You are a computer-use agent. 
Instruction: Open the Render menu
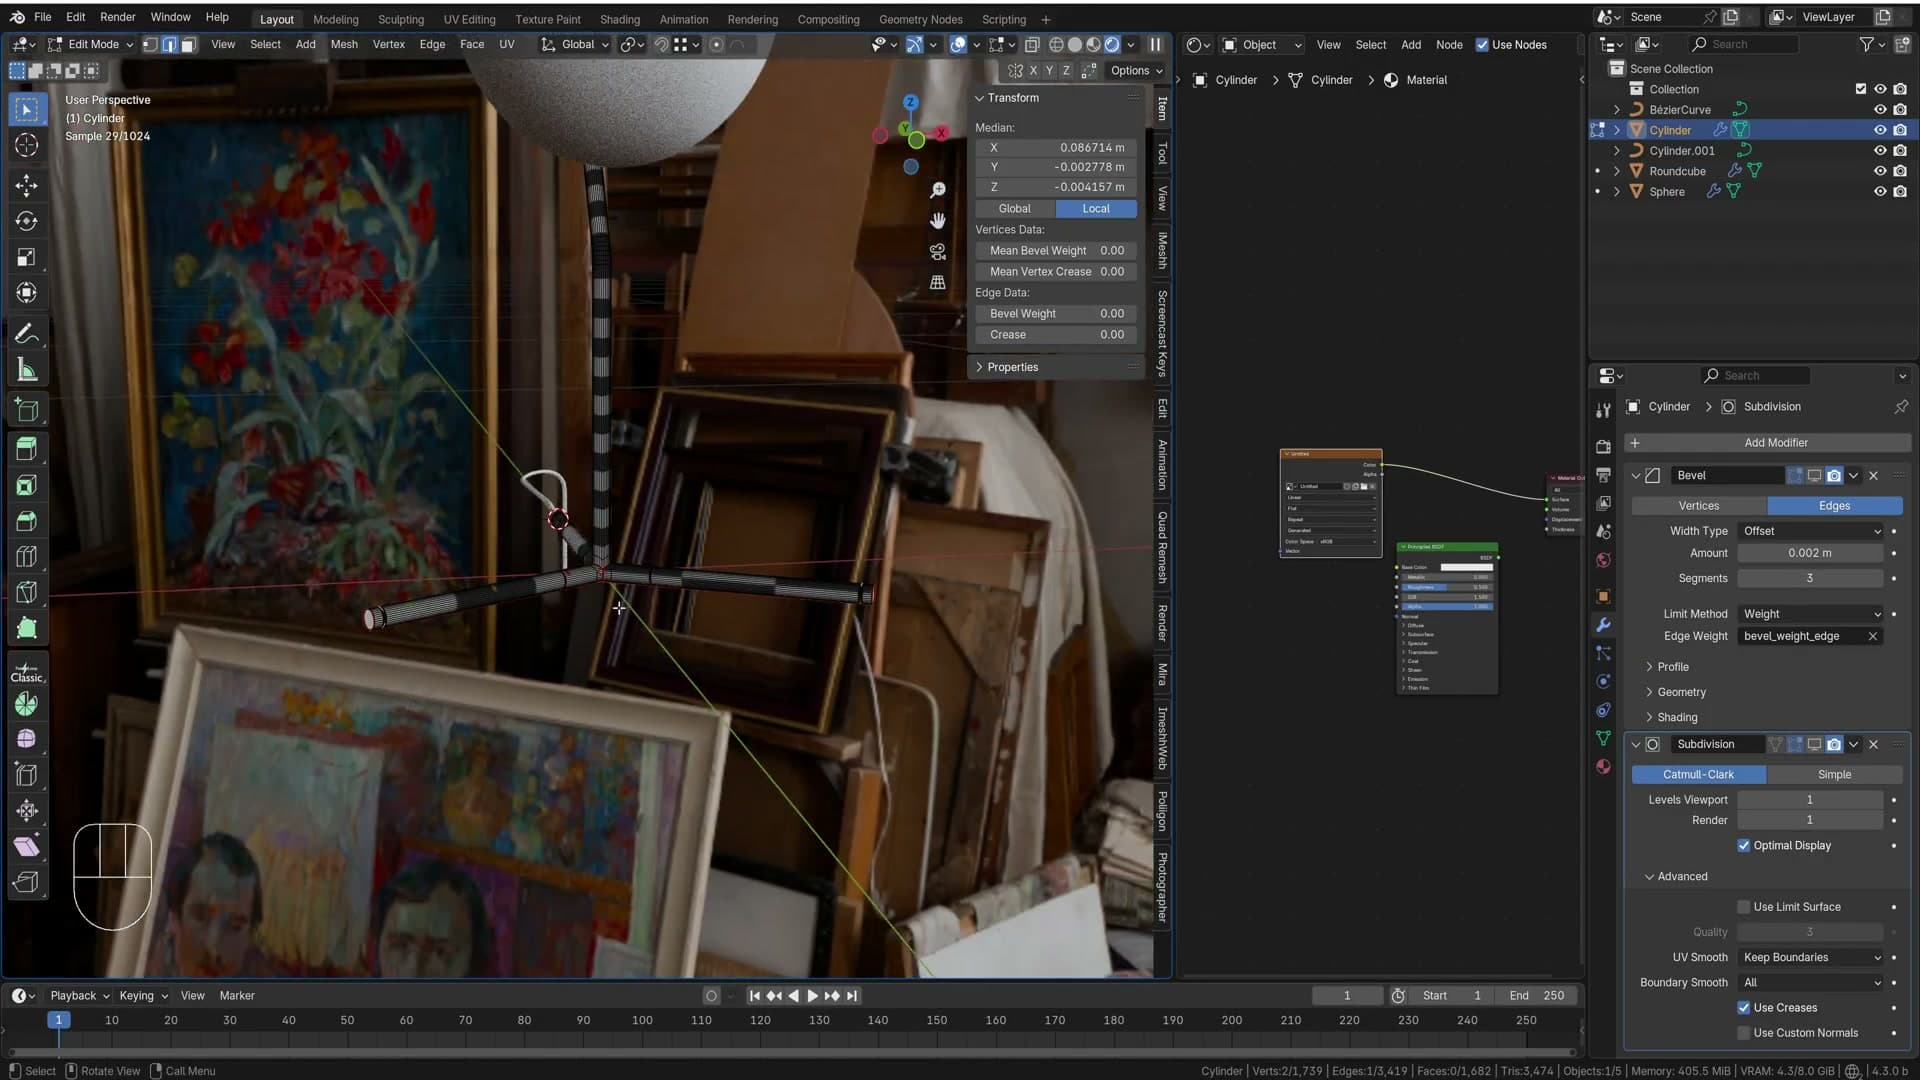118,17
